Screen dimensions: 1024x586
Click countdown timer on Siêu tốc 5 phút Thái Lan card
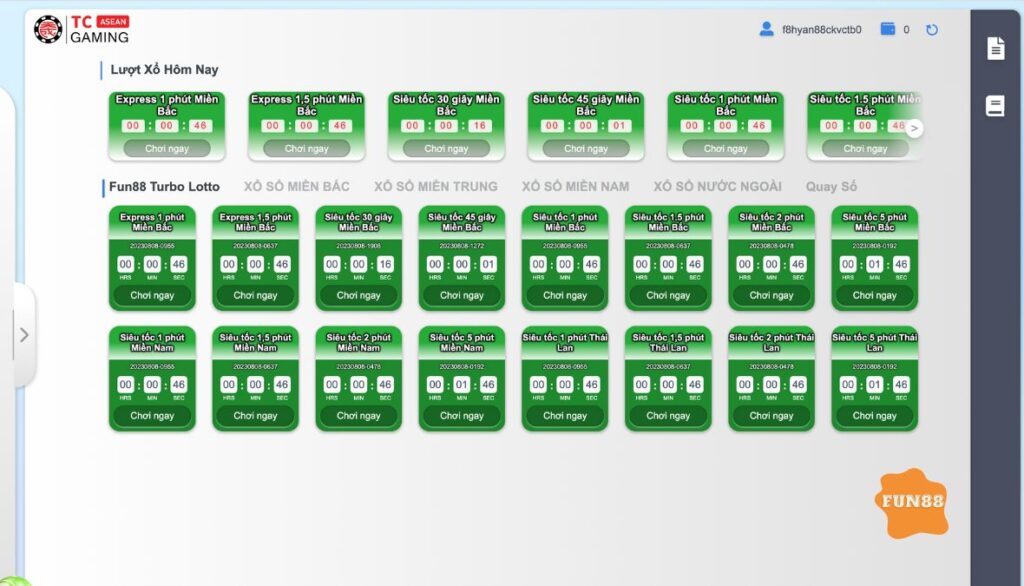click(874, 385)
